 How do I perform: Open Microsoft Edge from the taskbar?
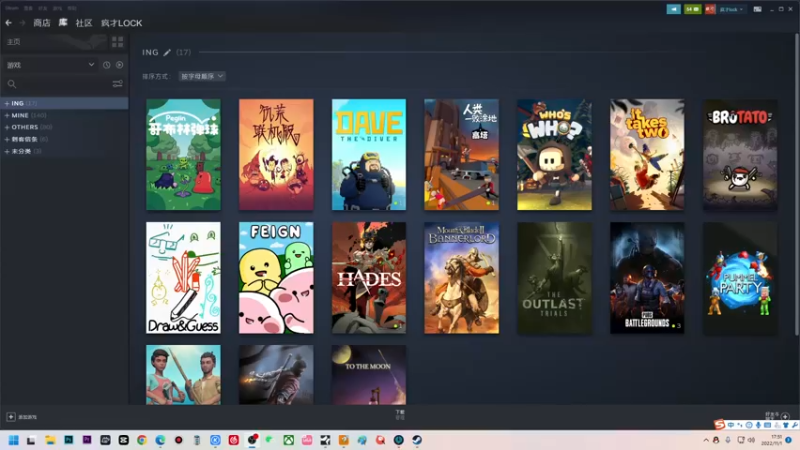[x=160, y=440]
